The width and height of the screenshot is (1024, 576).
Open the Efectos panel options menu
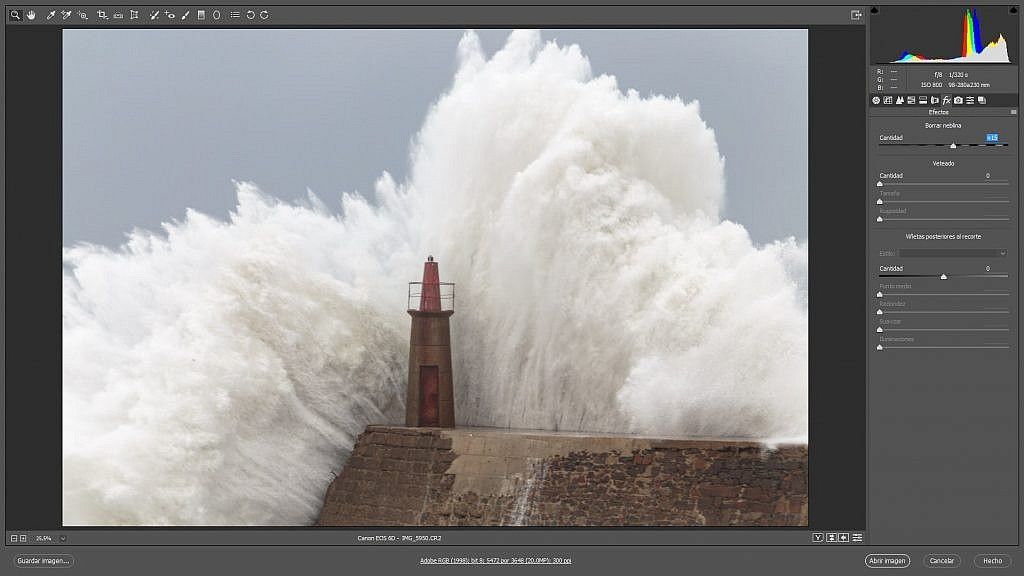coord(1014,112)
